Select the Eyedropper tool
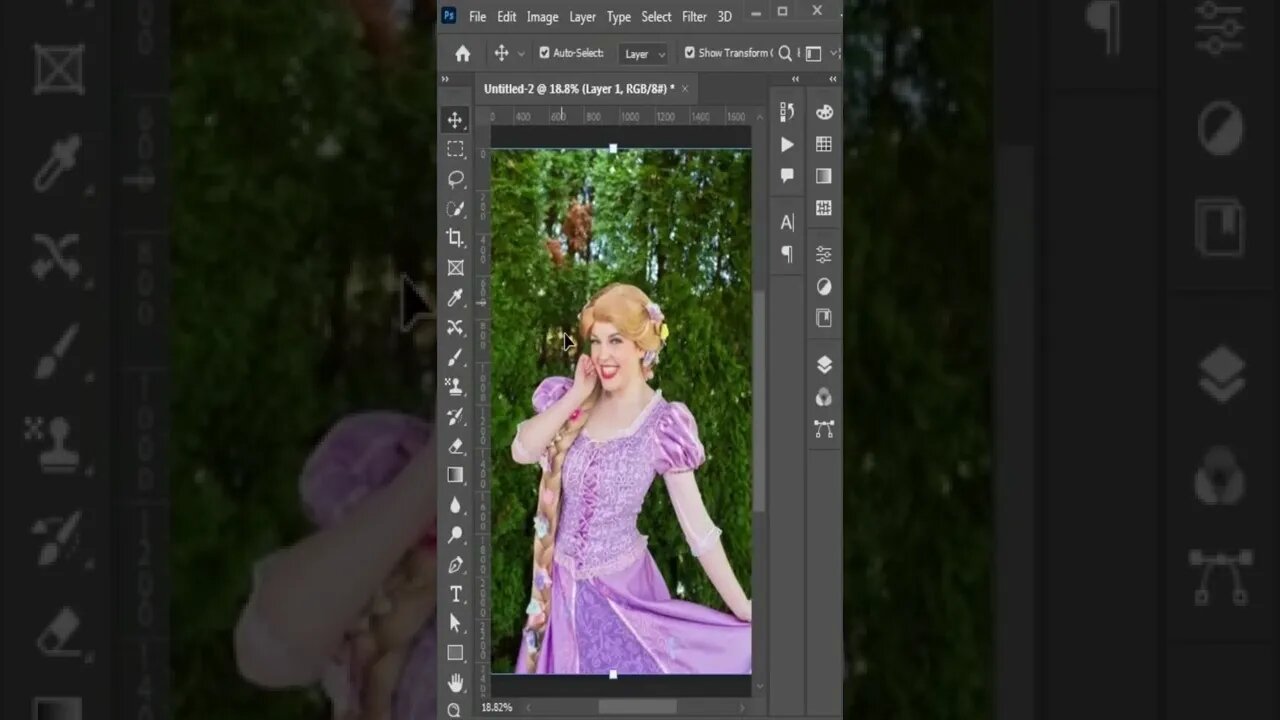Viewport: 1280px width, 720px height. click(x=455, y=298)
